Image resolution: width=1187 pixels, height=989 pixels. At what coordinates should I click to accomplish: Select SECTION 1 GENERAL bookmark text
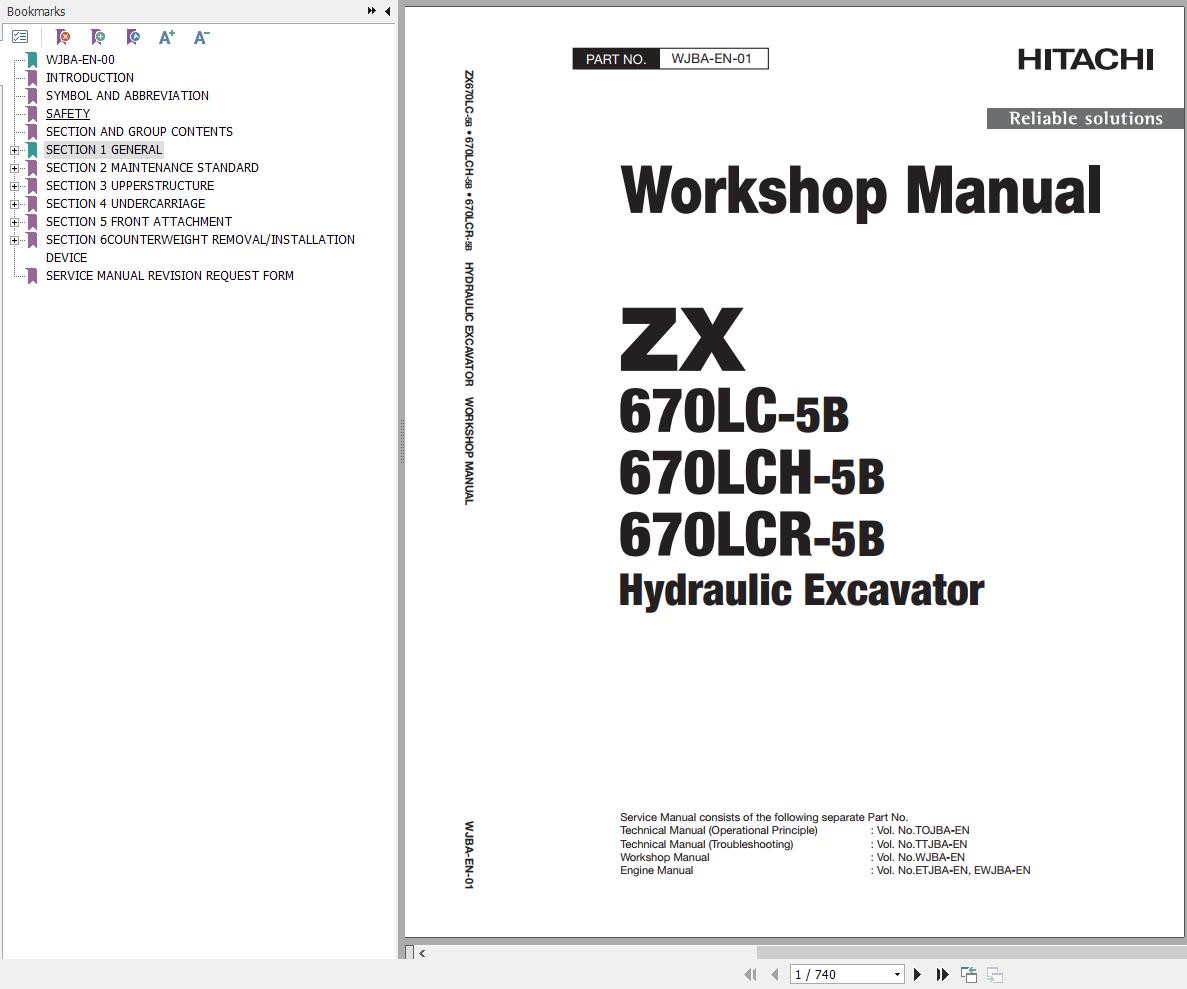point(104,150)
